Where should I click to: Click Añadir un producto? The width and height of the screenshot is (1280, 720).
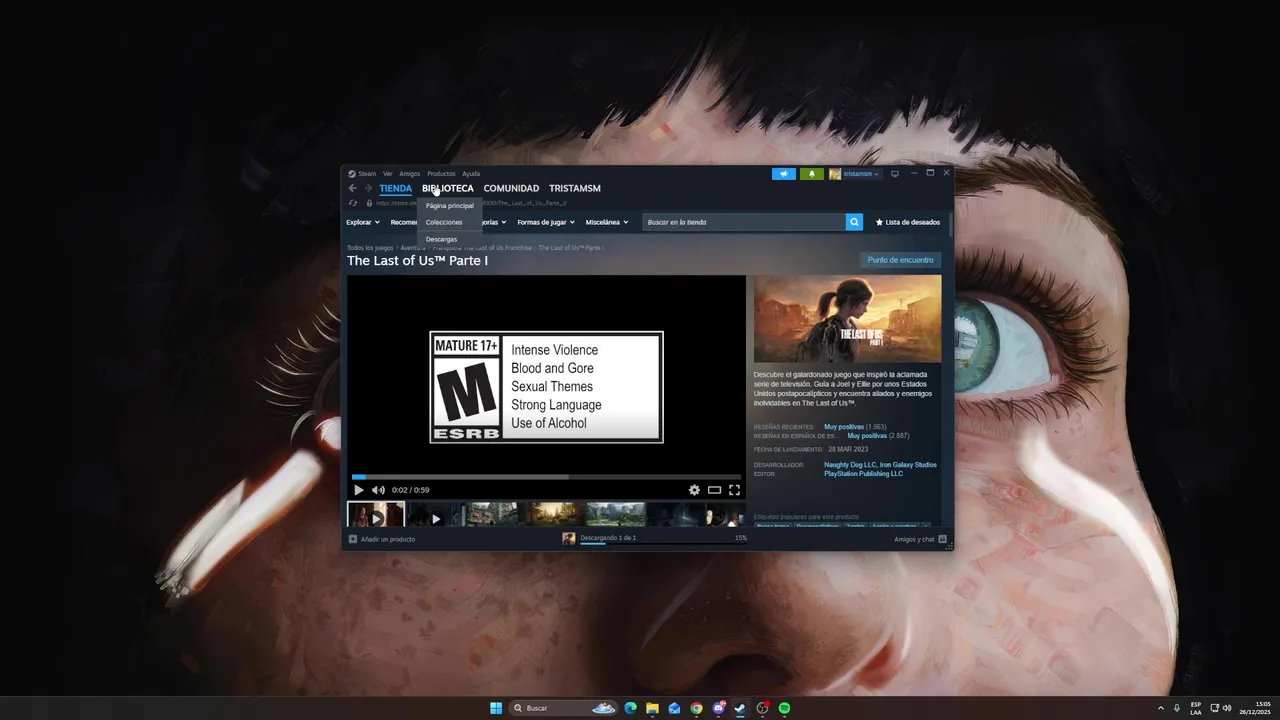pos(388,539)
